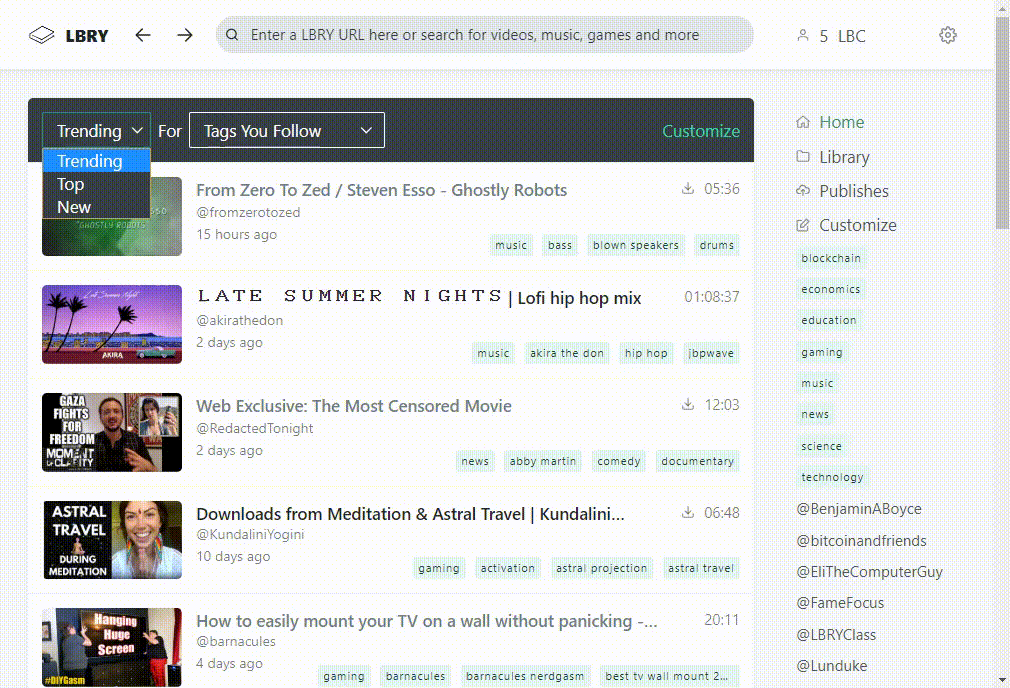
Task: Click the music tag in sidebar
Action: tap(817, 383)
